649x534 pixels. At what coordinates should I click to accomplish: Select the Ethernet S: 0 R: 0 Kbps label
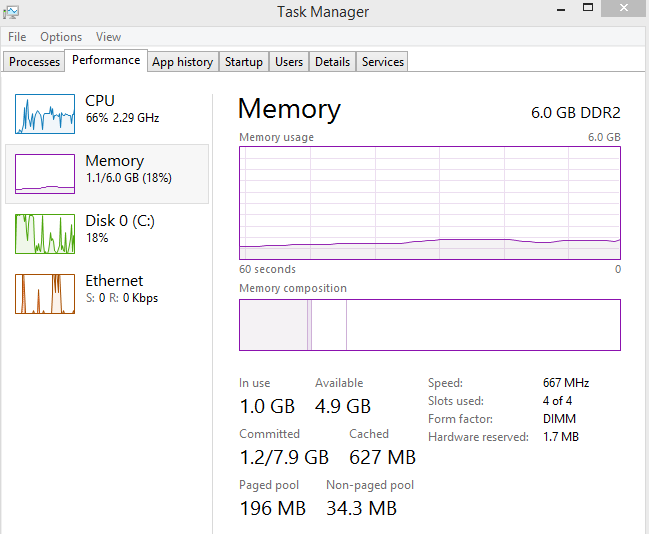[121, 289]
